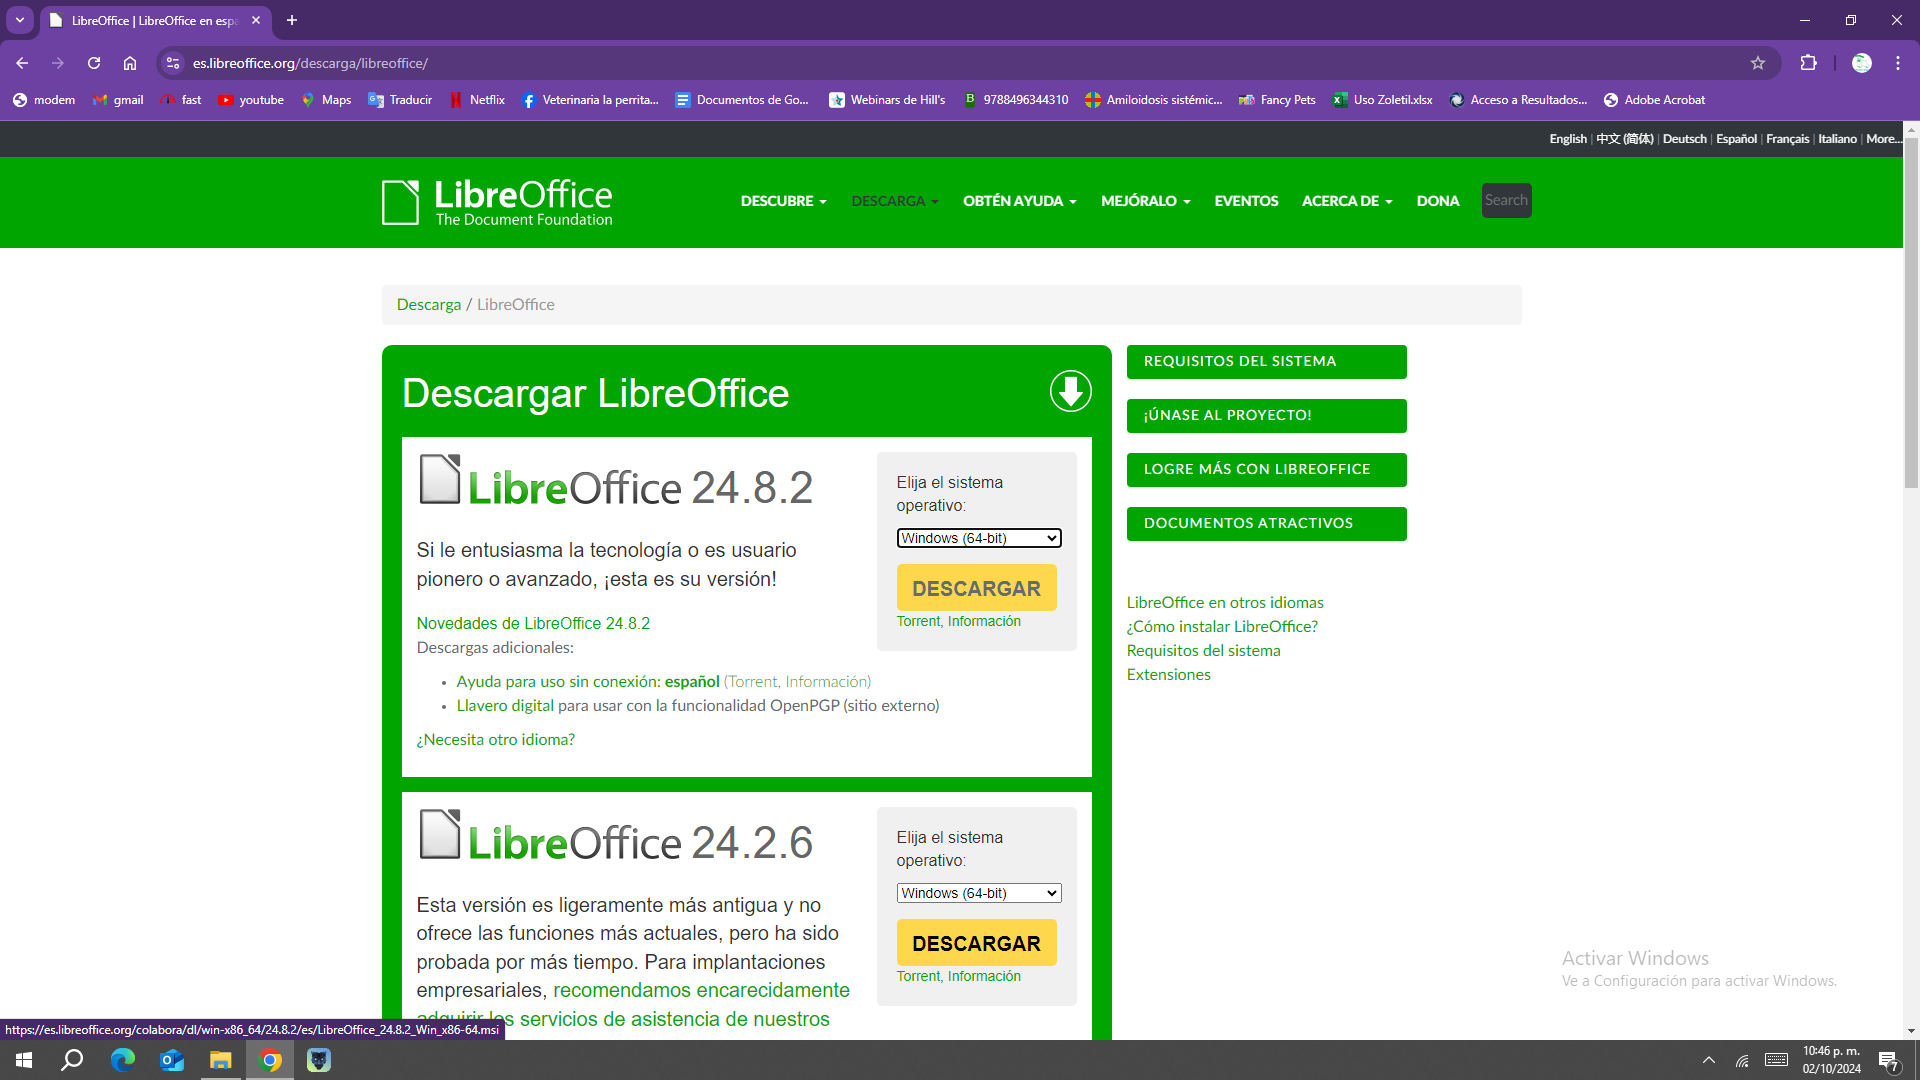Click DESCARGAR for LibreOffice 24.2.6
The width and height of the screenshot is (1920, 1080).
coord(976,943)
